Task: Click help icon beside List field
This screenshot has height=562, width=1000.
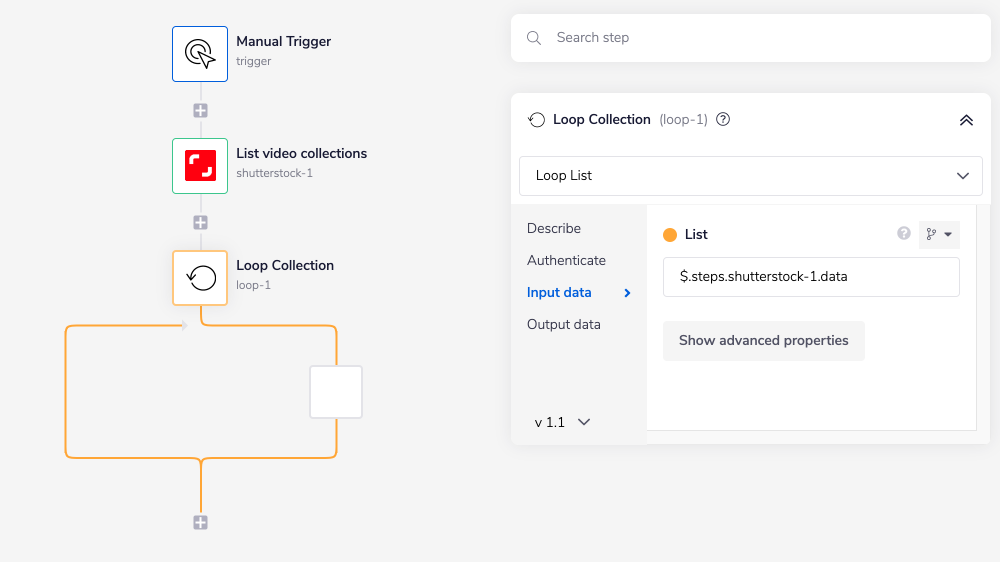Action: coord(904,234)
